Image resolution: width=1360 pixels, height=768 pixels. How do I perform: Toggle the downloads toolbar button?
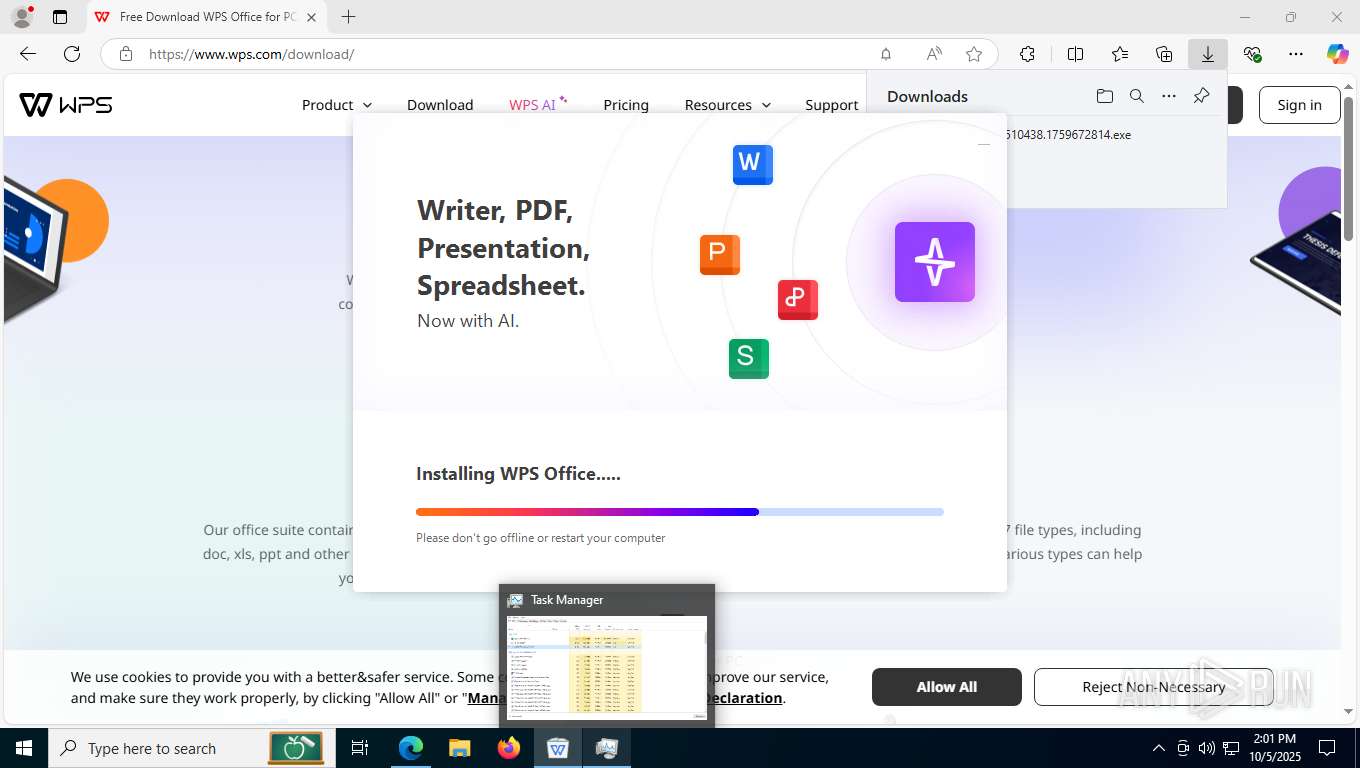point(1208,54)
